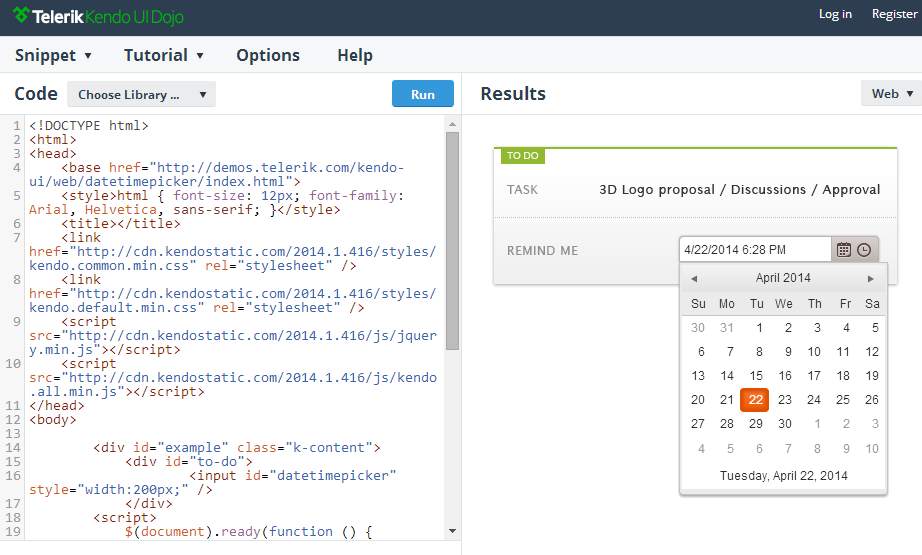Viewport: 922px width, 555px height.
Task: Run the code snippet
Action: pos(423,94)
